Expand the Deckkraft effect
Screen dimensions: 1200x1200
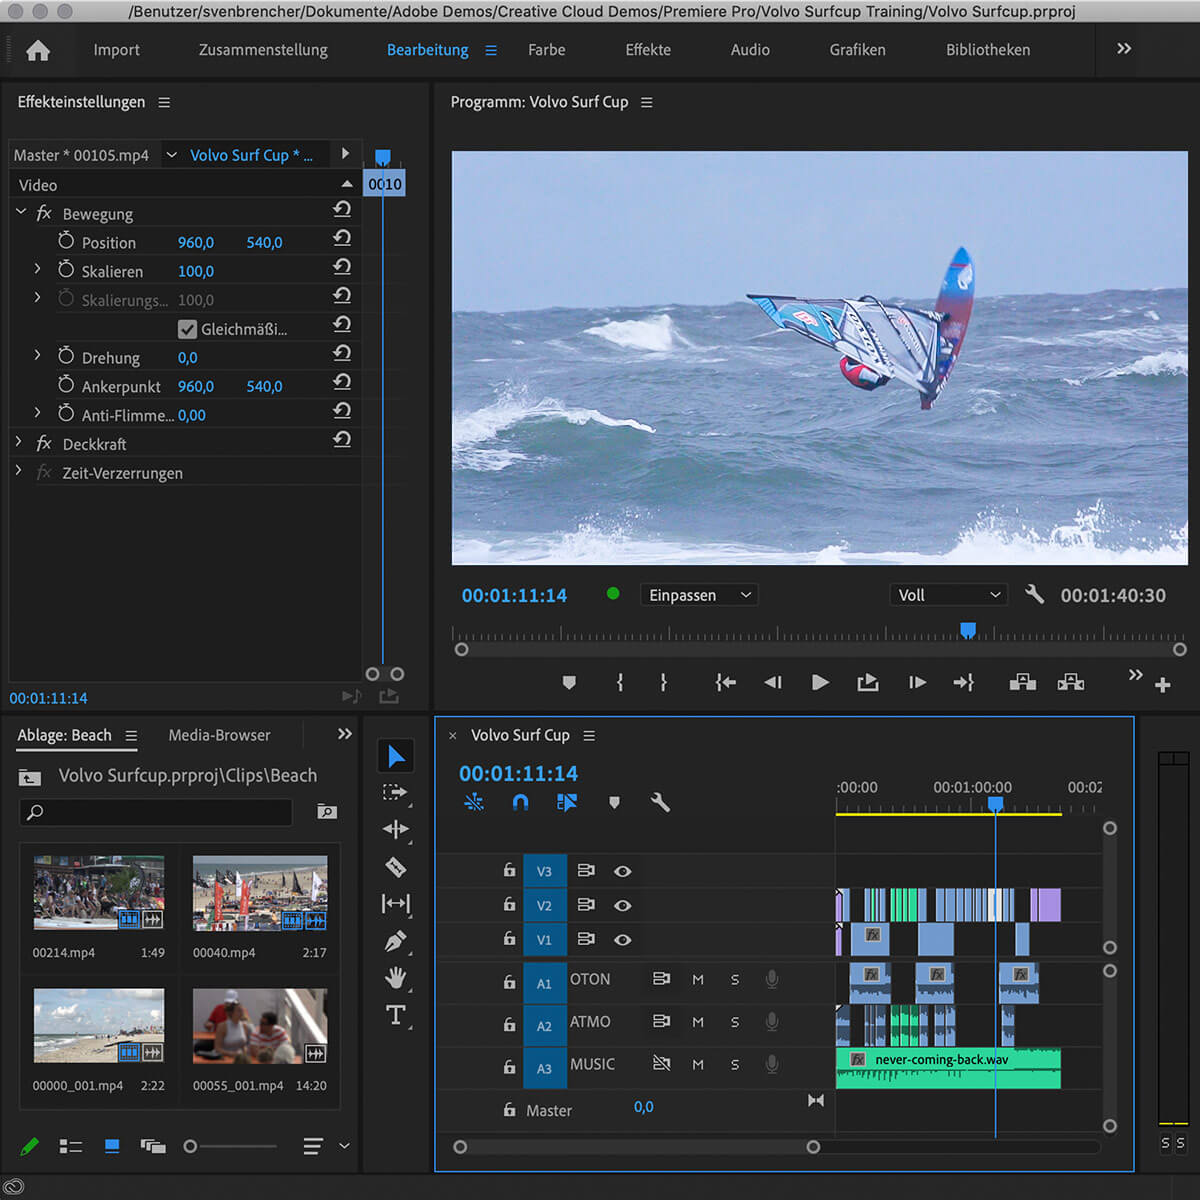pyautogui.click(x=18, y=441)
